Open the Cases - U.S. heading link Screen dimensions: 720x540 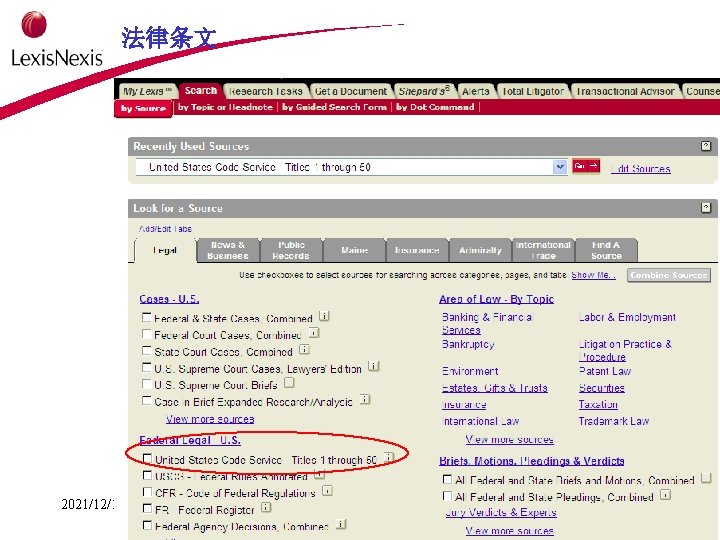click(x=169, y=299)
